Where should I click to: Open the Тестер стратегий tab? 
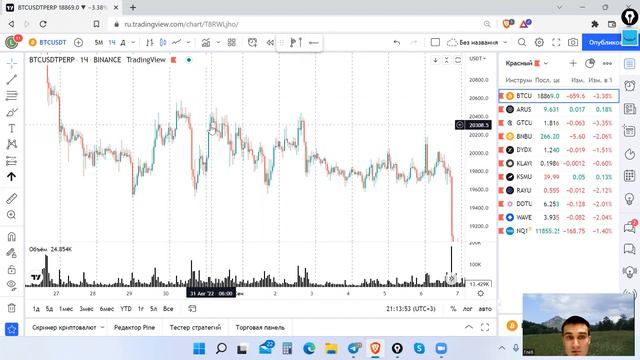tap(195, 327)
